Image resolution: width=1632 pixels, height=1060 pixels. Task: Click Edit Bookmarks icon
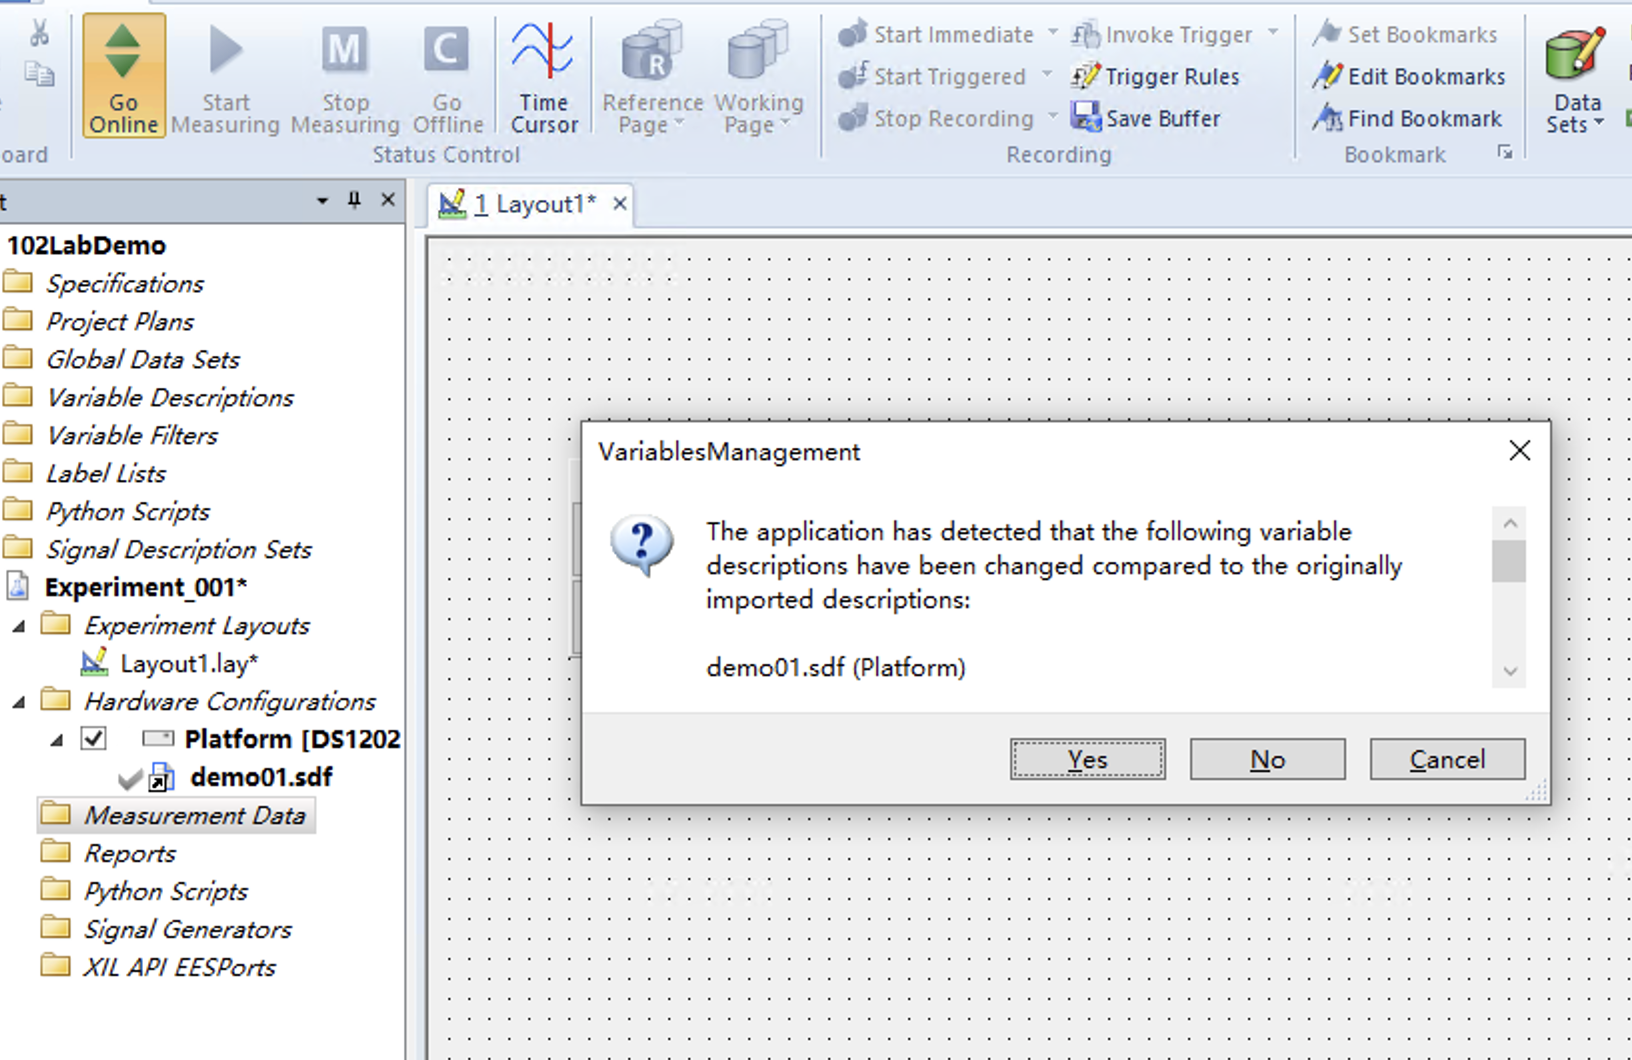(x=1328, y=76)
